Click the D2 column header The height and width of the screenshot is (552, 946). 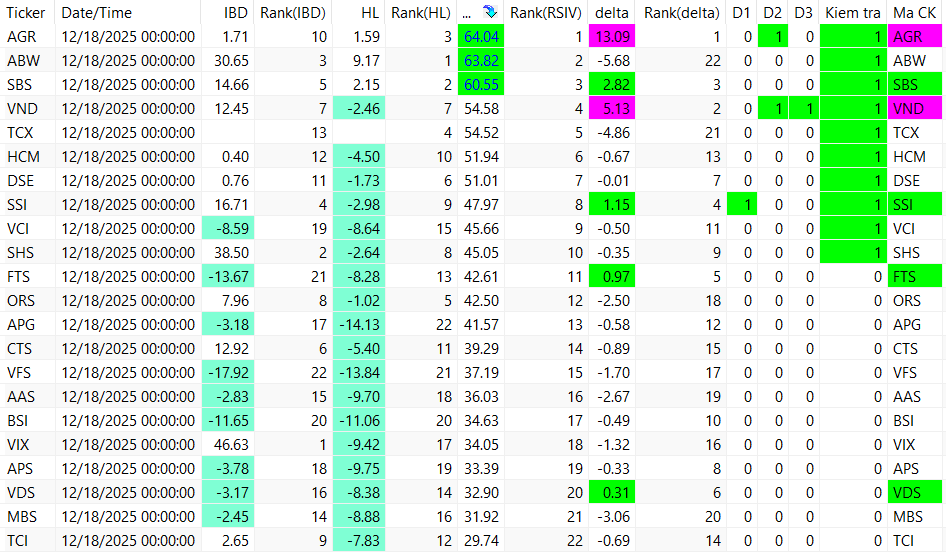click(x=772, y=12)
